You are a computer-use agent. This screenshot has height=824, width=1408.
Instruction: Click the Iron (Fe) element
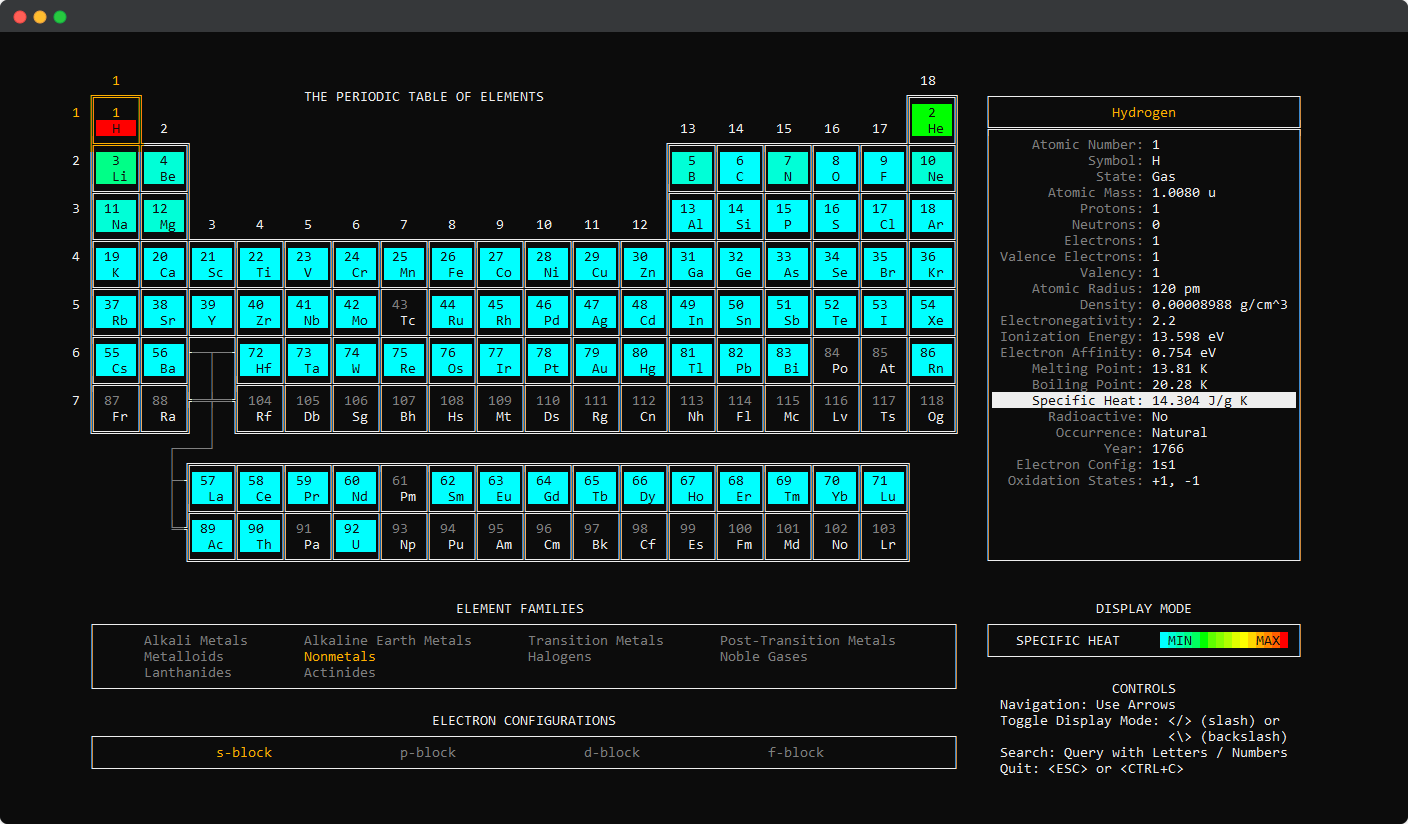(x=452, y=264)
